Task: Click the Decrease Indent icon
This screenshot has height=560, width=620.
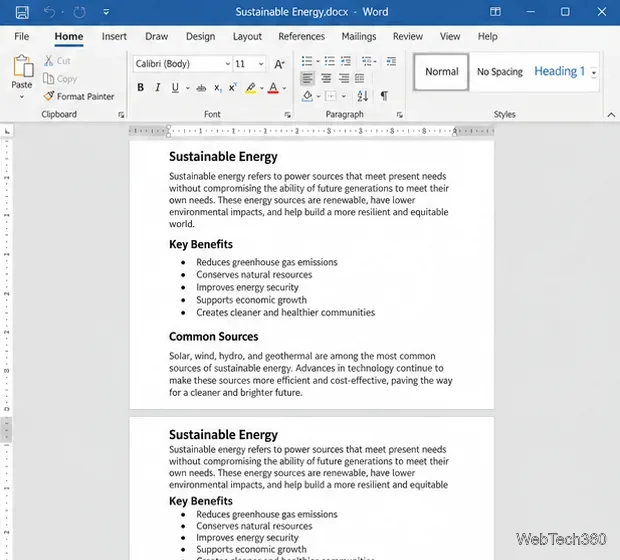Action: point(367,61)
